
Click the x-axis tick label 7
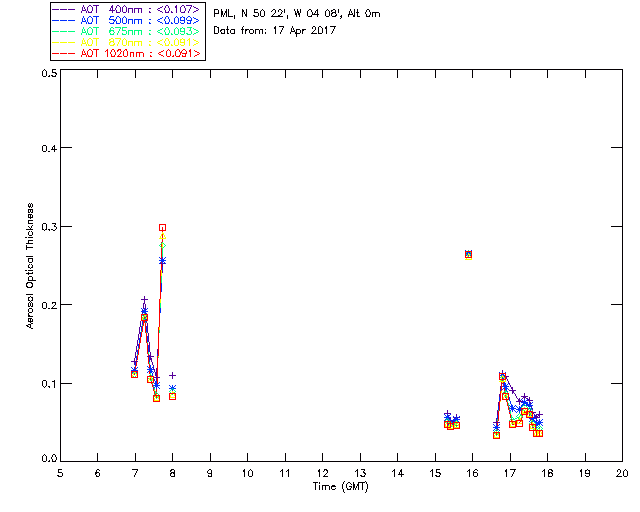[135, 473]
